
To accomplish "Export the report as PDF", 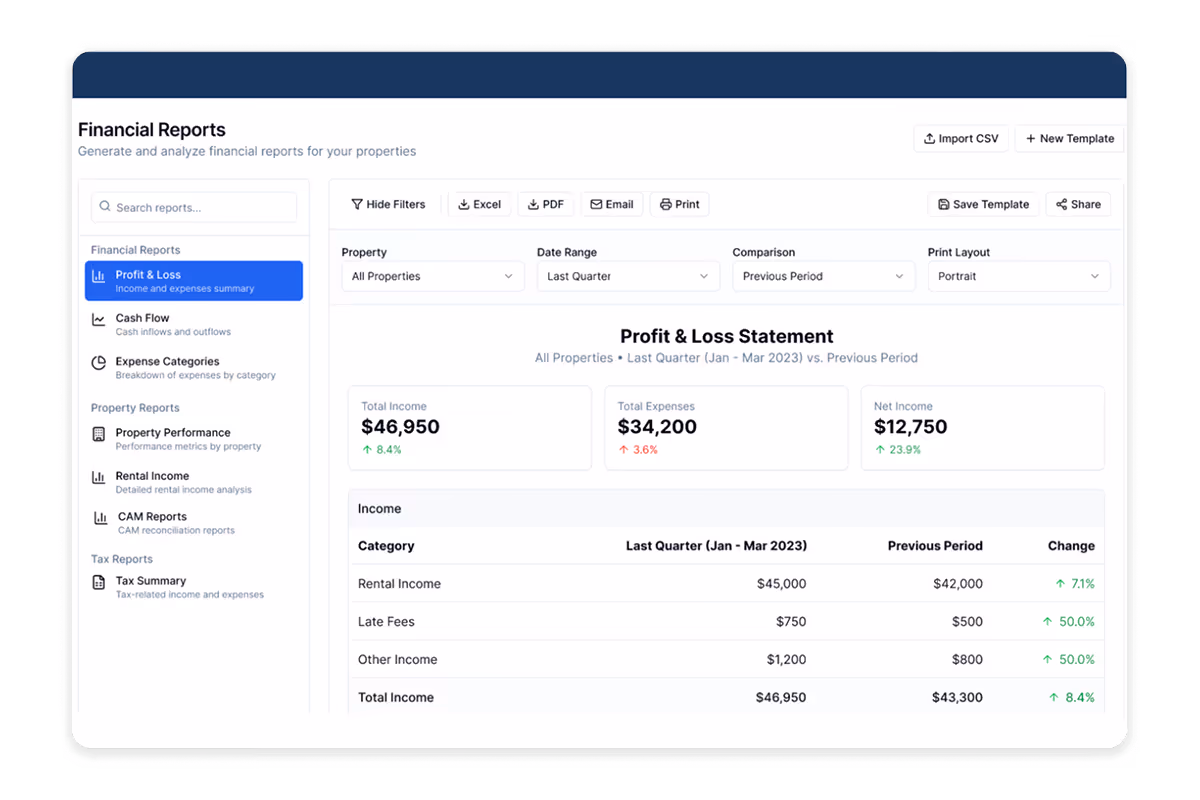I will point(546,204).
